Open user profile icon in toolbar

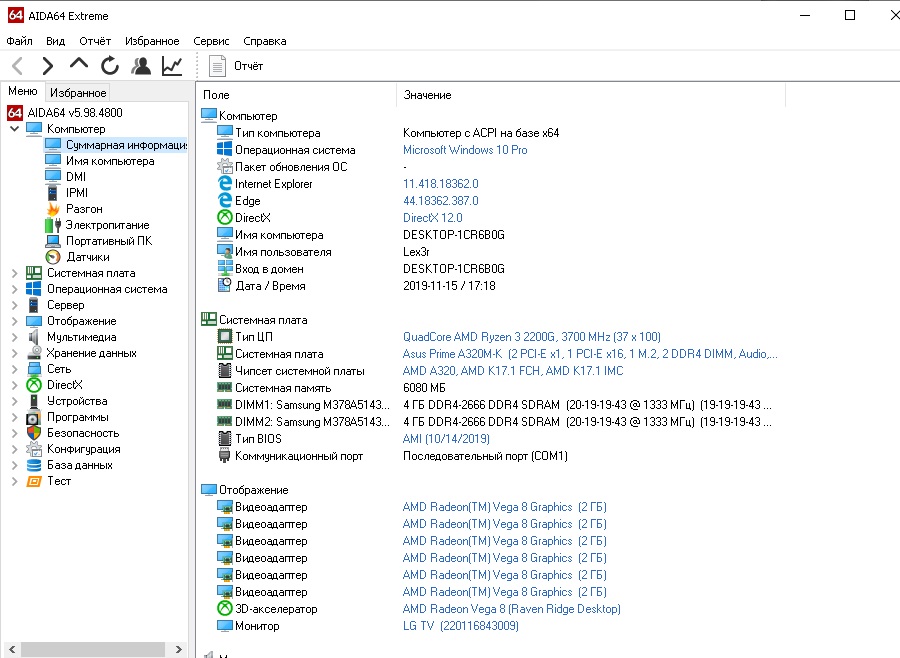[x=141, y=66]
